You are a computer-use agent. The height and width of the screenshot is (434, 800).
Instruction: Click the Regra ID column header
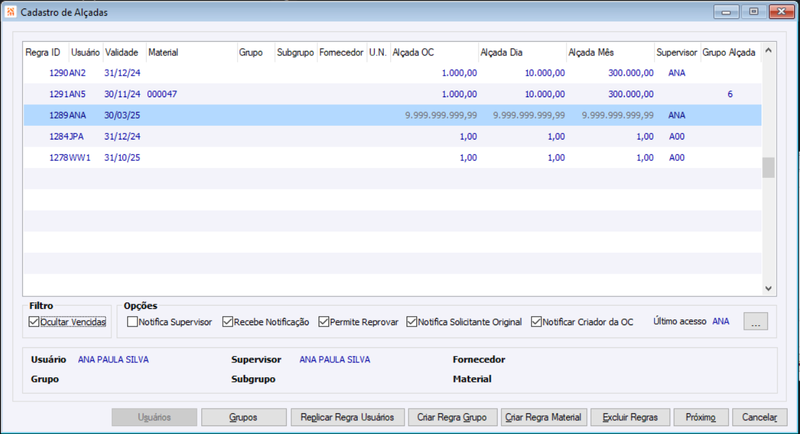pos(46,53)
